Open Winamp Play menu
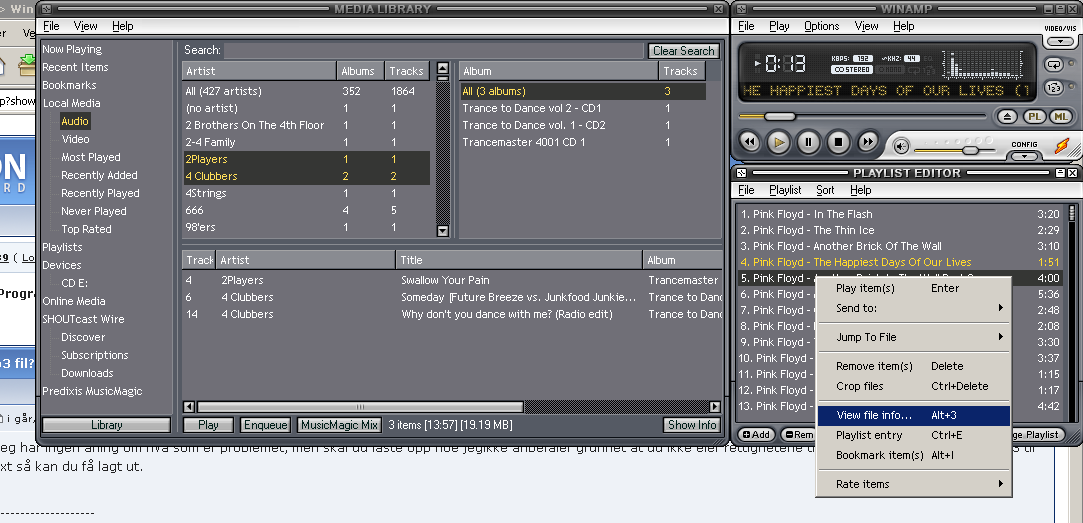The height and width of the screenshot is (523, 1083). [x=779, y=26]
